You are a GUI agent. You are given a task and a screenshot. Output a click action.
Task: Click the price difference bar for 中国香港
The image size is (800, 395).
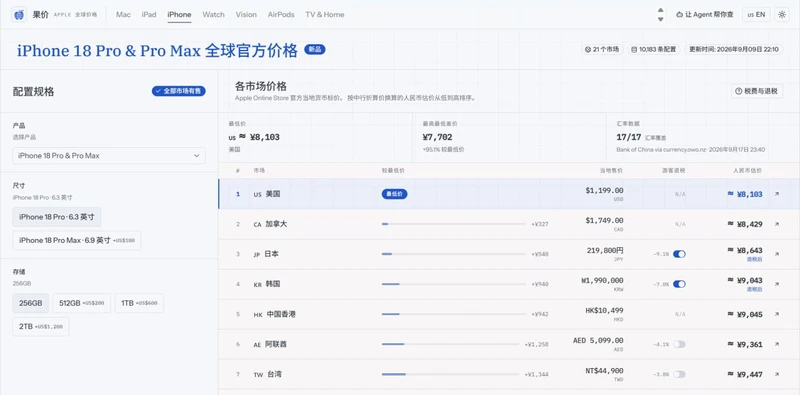point(453,314)
